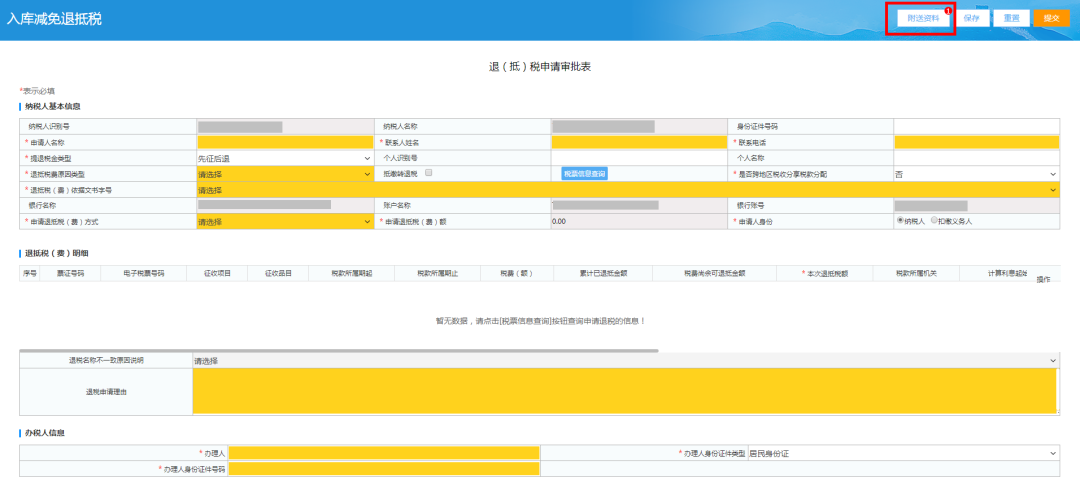Image resolution: width=1080 pixels, height=491 pixels.
Task: Expand the 提退税金类型 dropdown
Action: coord(284,158)
